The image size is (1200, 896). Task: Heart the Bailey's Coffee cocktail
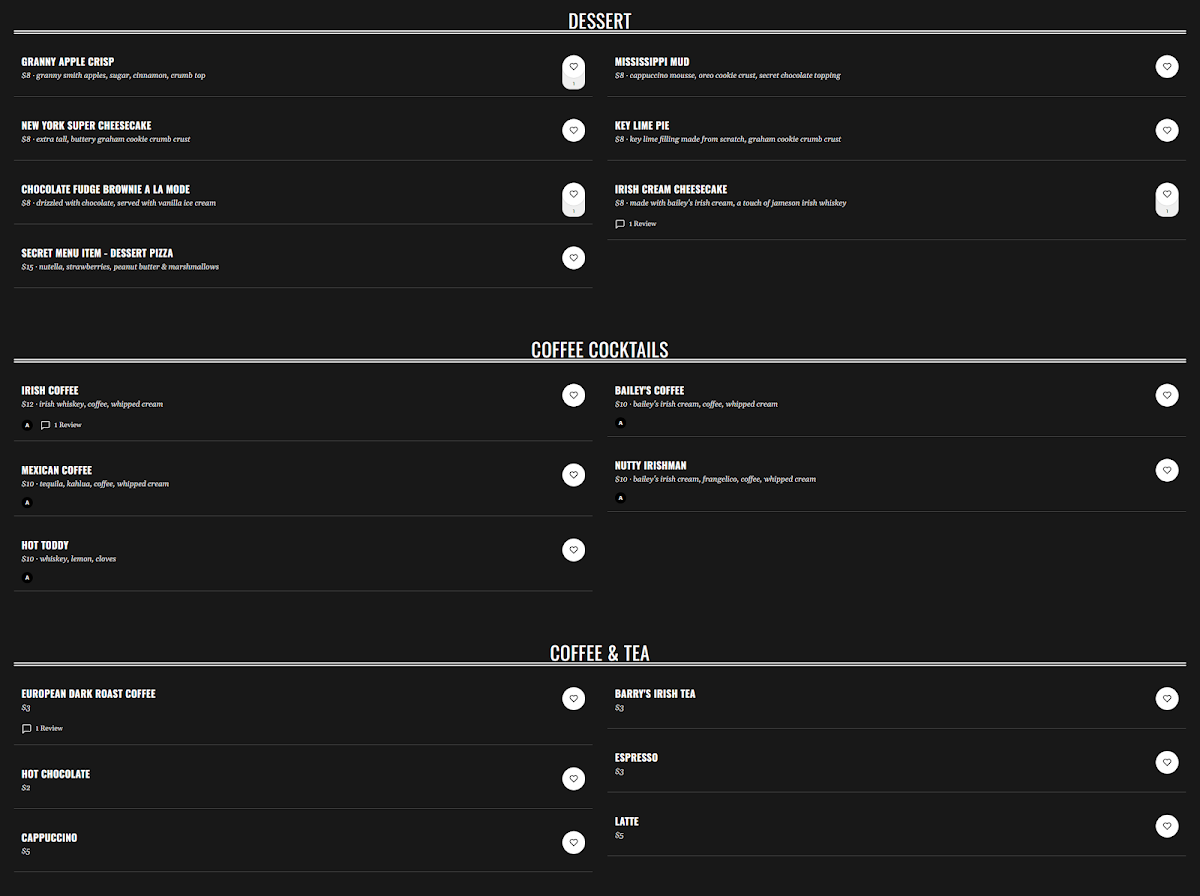1167,395
